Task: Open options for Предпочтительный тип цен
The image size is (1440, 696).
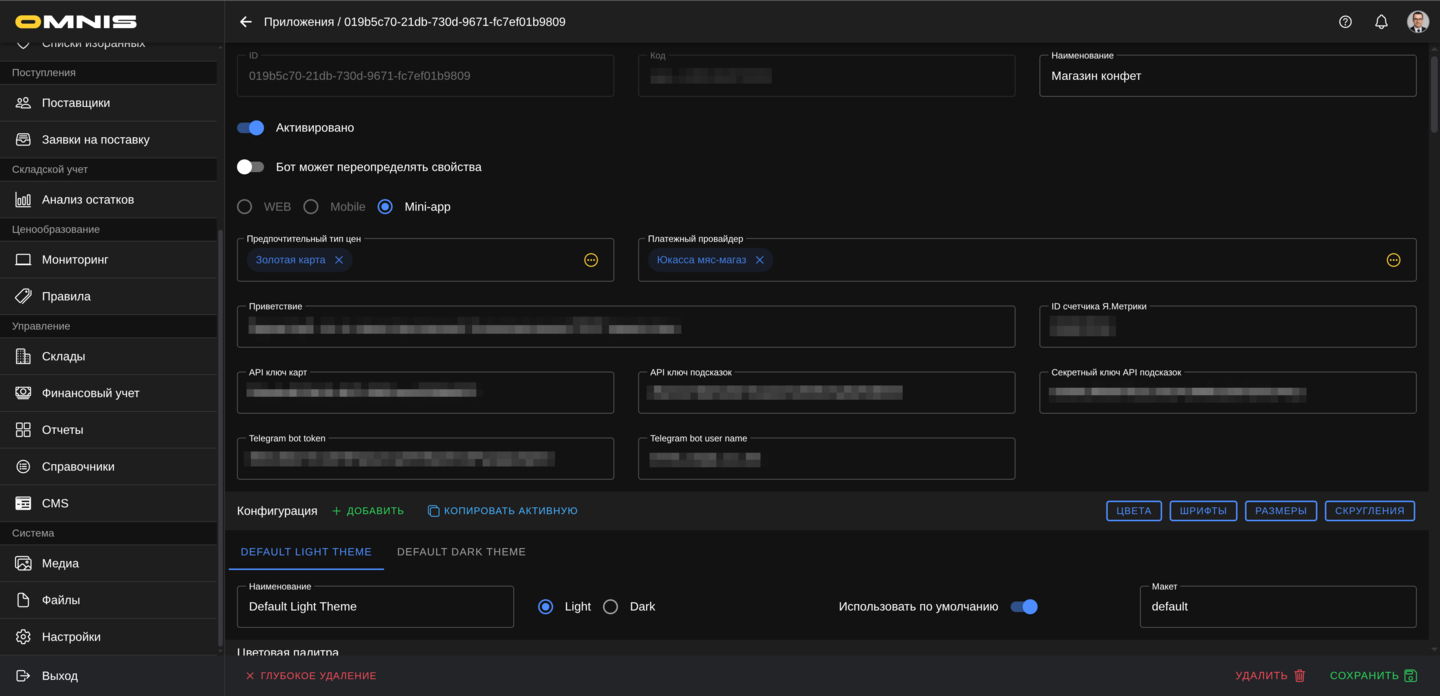Action: coord(592,259)
